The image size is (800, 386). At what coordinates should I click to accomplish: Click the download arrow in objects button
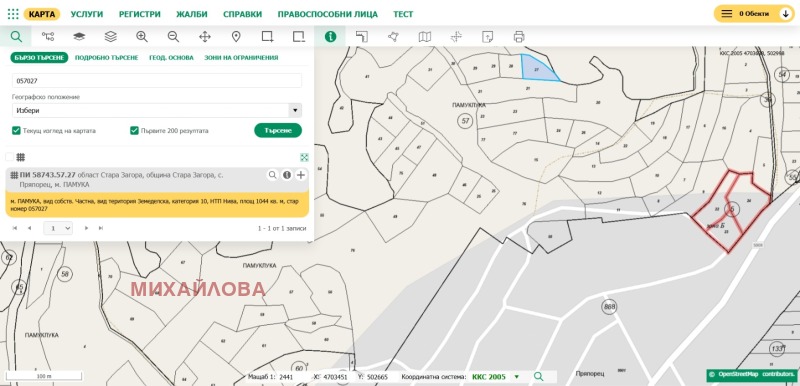(x=786, y=14)
